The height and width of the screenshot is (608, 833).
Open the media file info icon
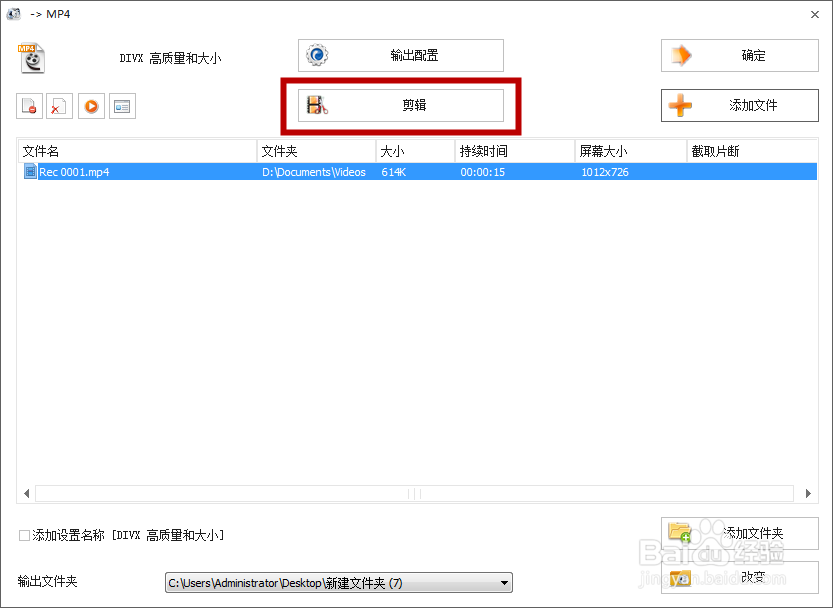(x=122, y=106)
